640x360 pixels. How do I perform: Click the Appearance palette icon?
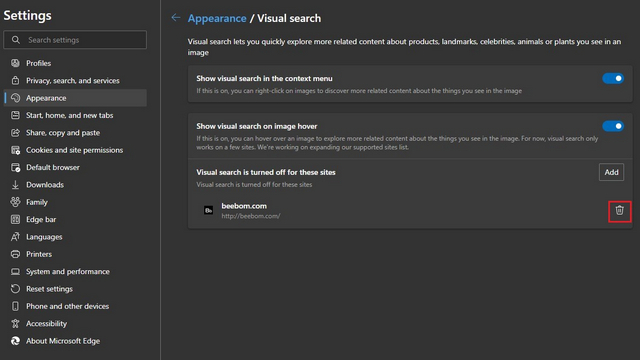tap(16, 98)
